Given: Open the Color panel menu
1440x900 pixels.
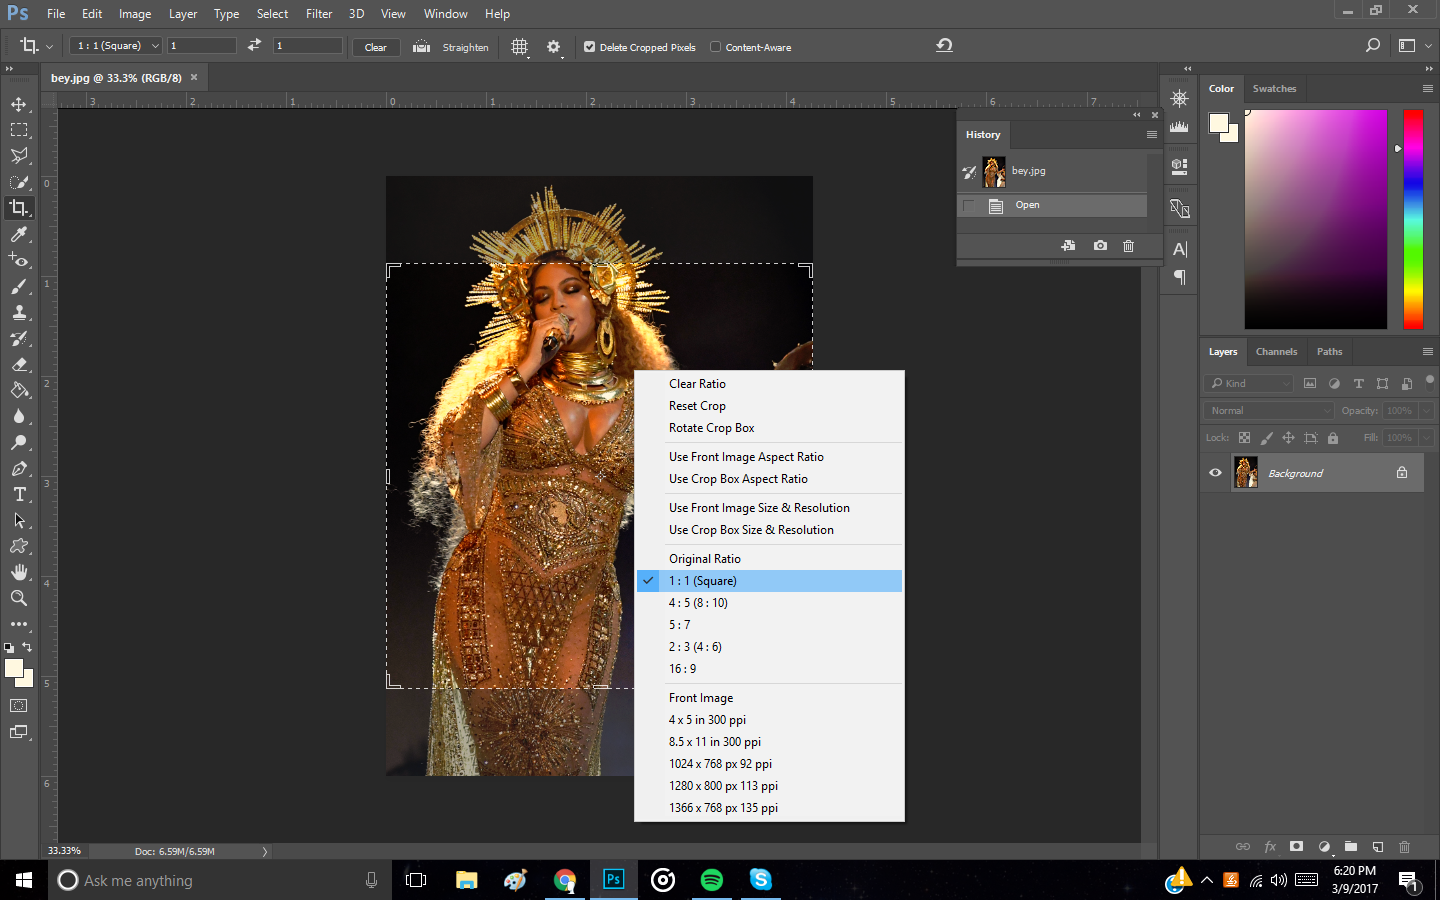Looking at the screenshot, I should pyautogui.click(x=1427, y=88).
